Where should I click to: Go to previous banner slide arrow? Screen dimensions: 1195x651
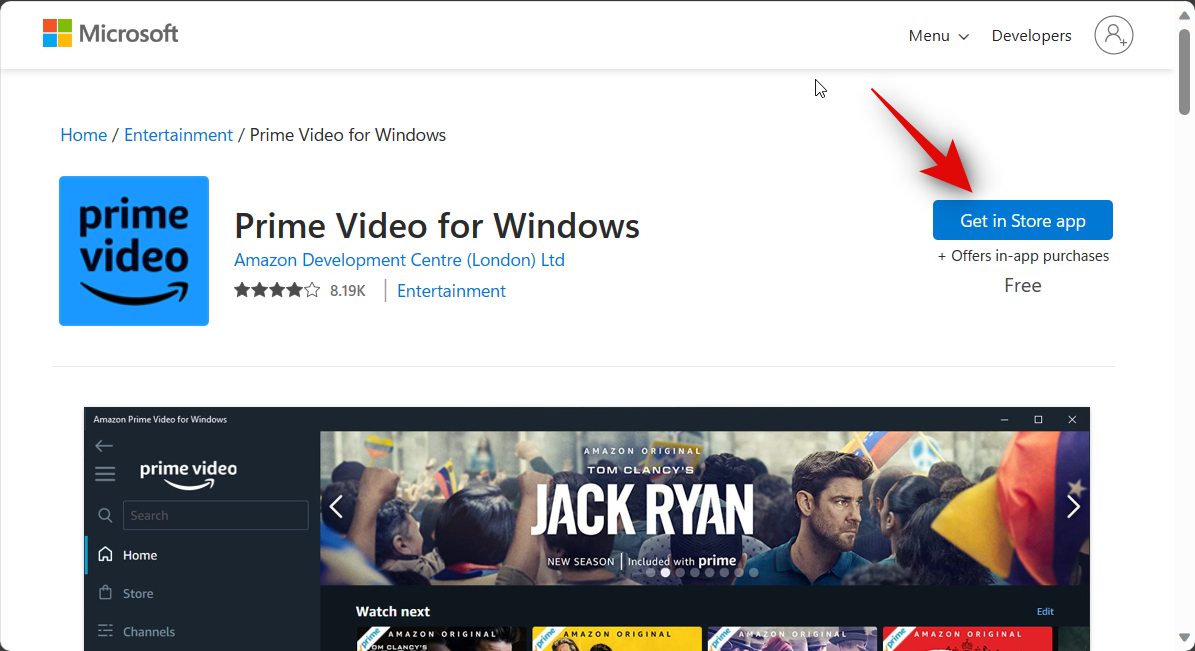[x=336, y=507]
